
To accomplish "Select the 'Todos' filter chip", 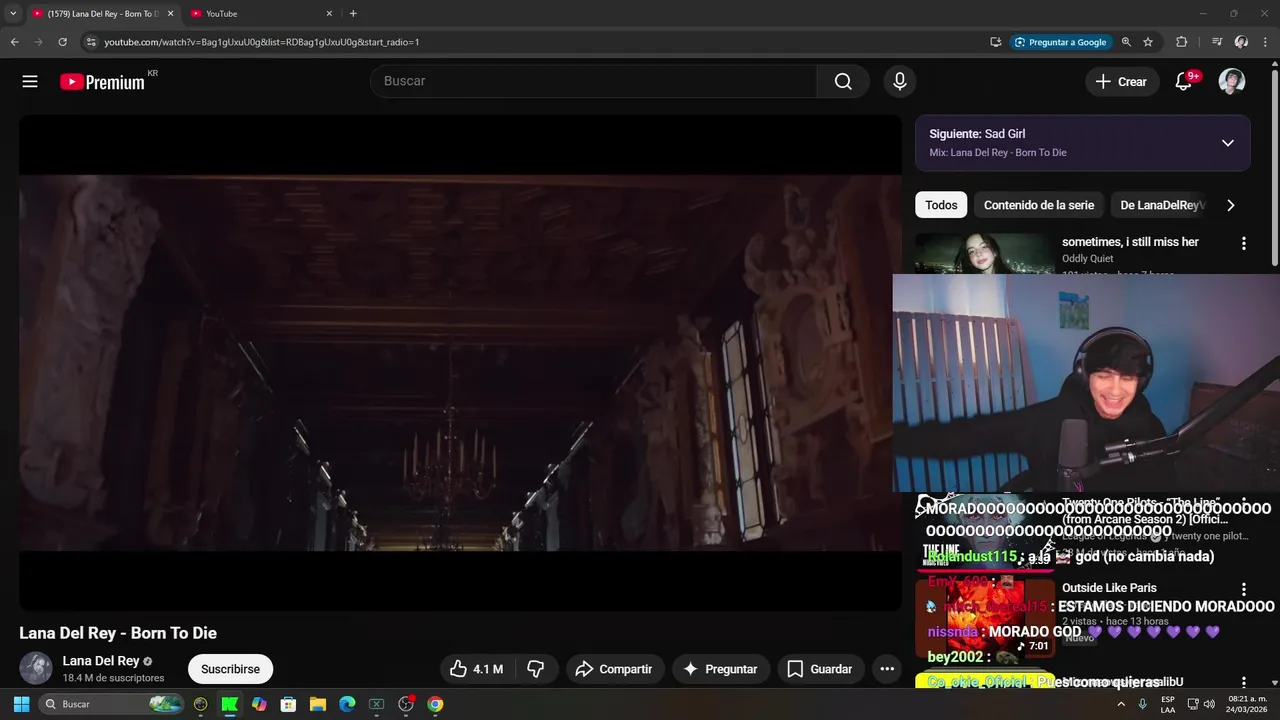I will [941, 205].
